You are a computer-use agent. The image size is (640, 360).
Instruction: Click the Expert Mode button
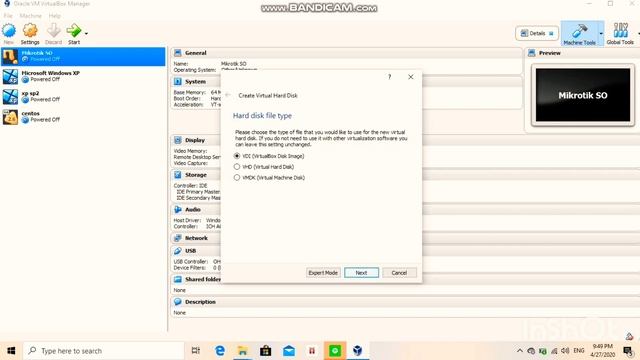point(323,273)
